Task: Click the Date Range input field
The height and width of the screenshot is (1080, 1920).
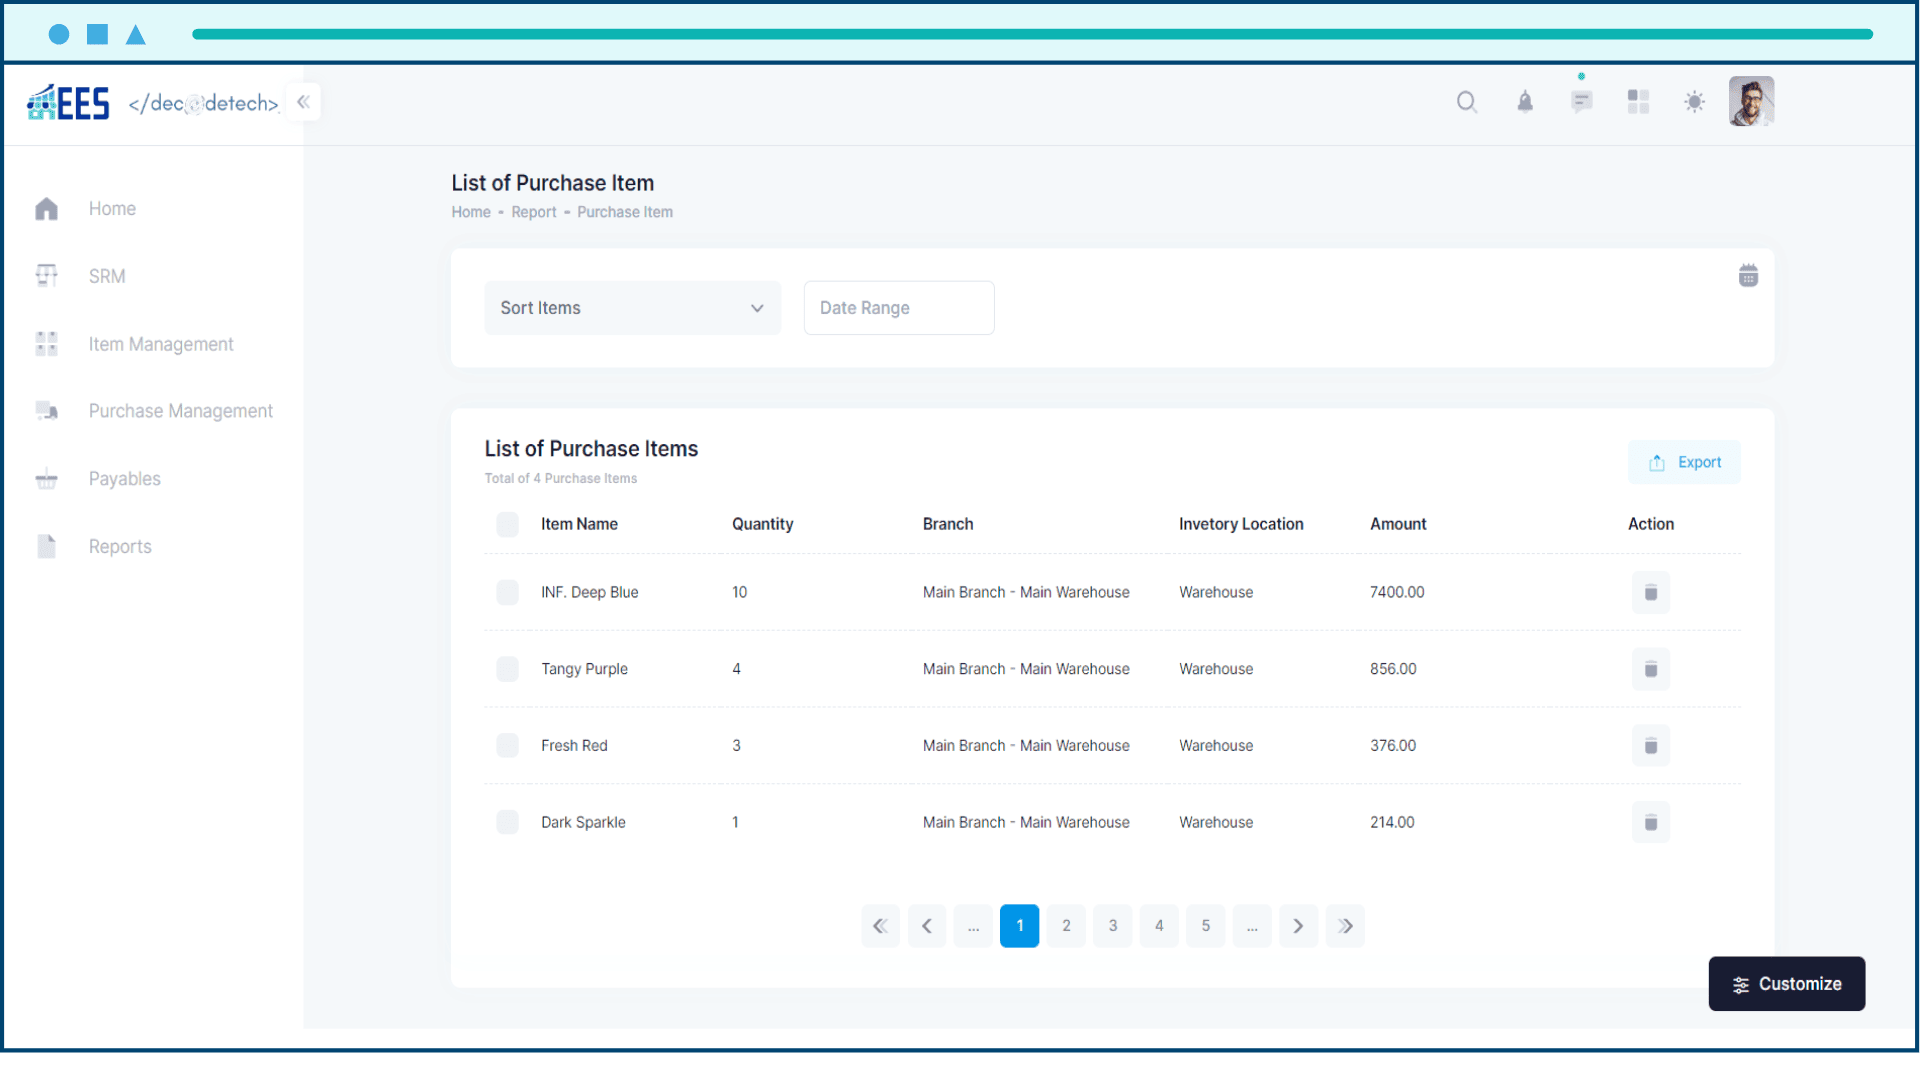Action: 898,308
